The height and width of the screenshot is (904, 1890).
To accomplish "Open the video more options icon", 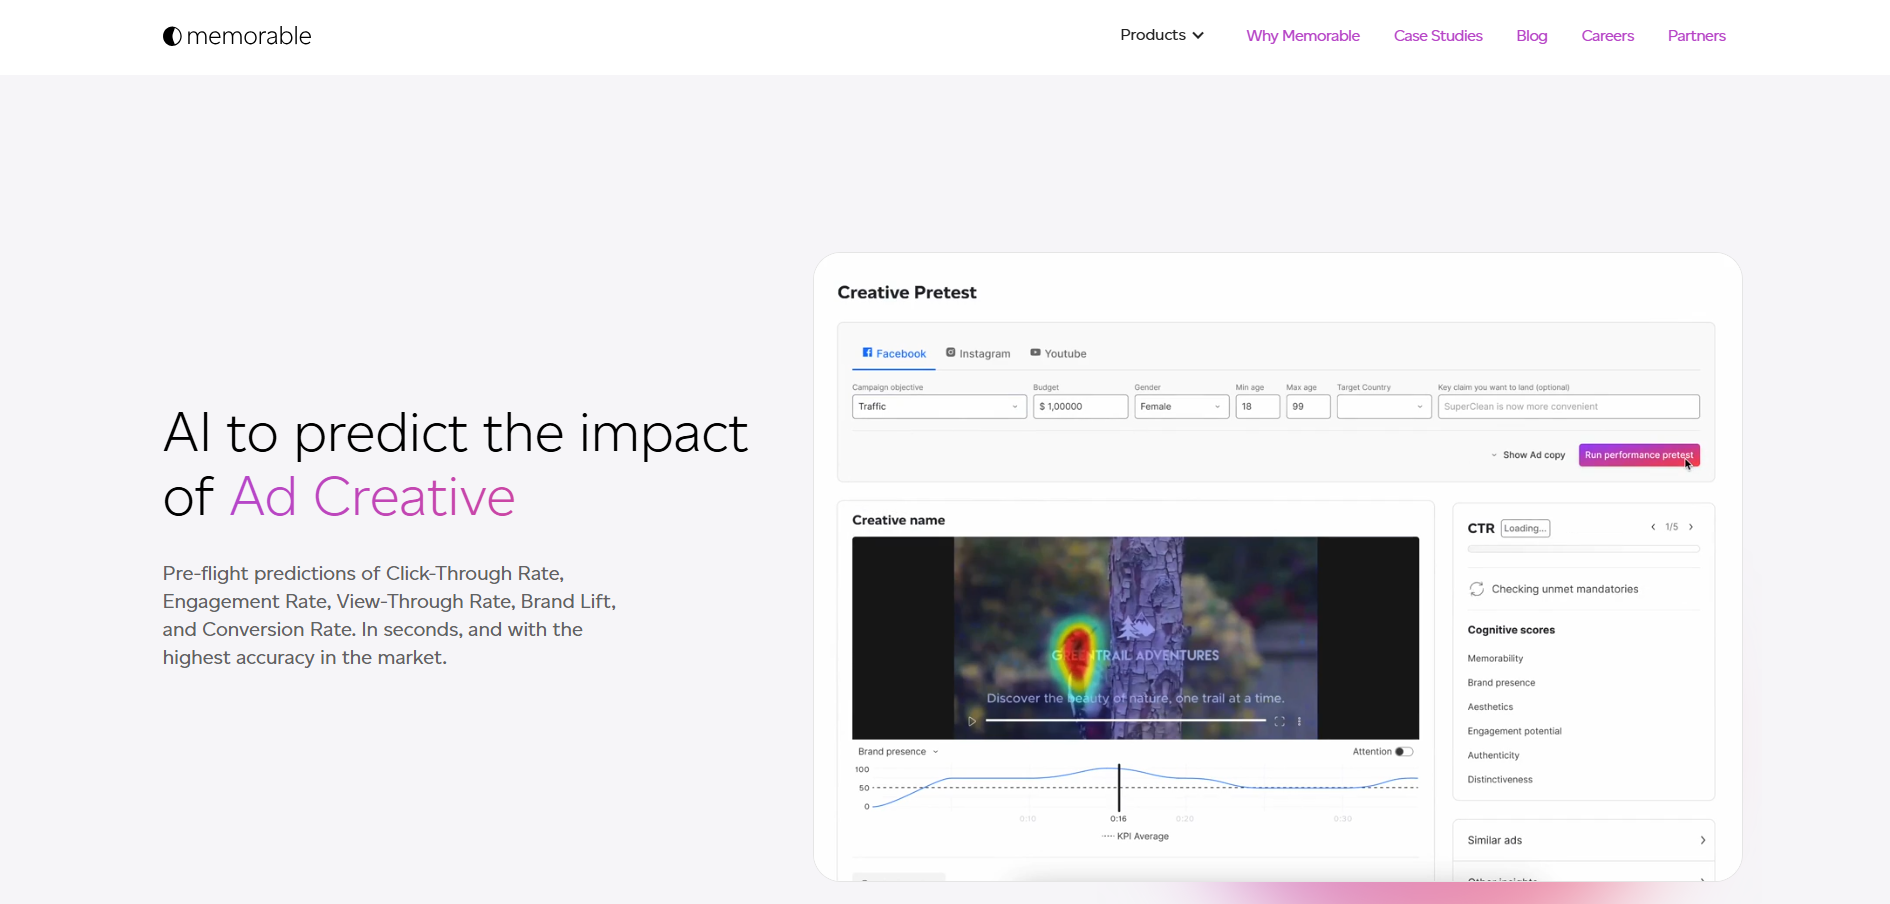I will pyautogui.click(x=1299, y=721).
